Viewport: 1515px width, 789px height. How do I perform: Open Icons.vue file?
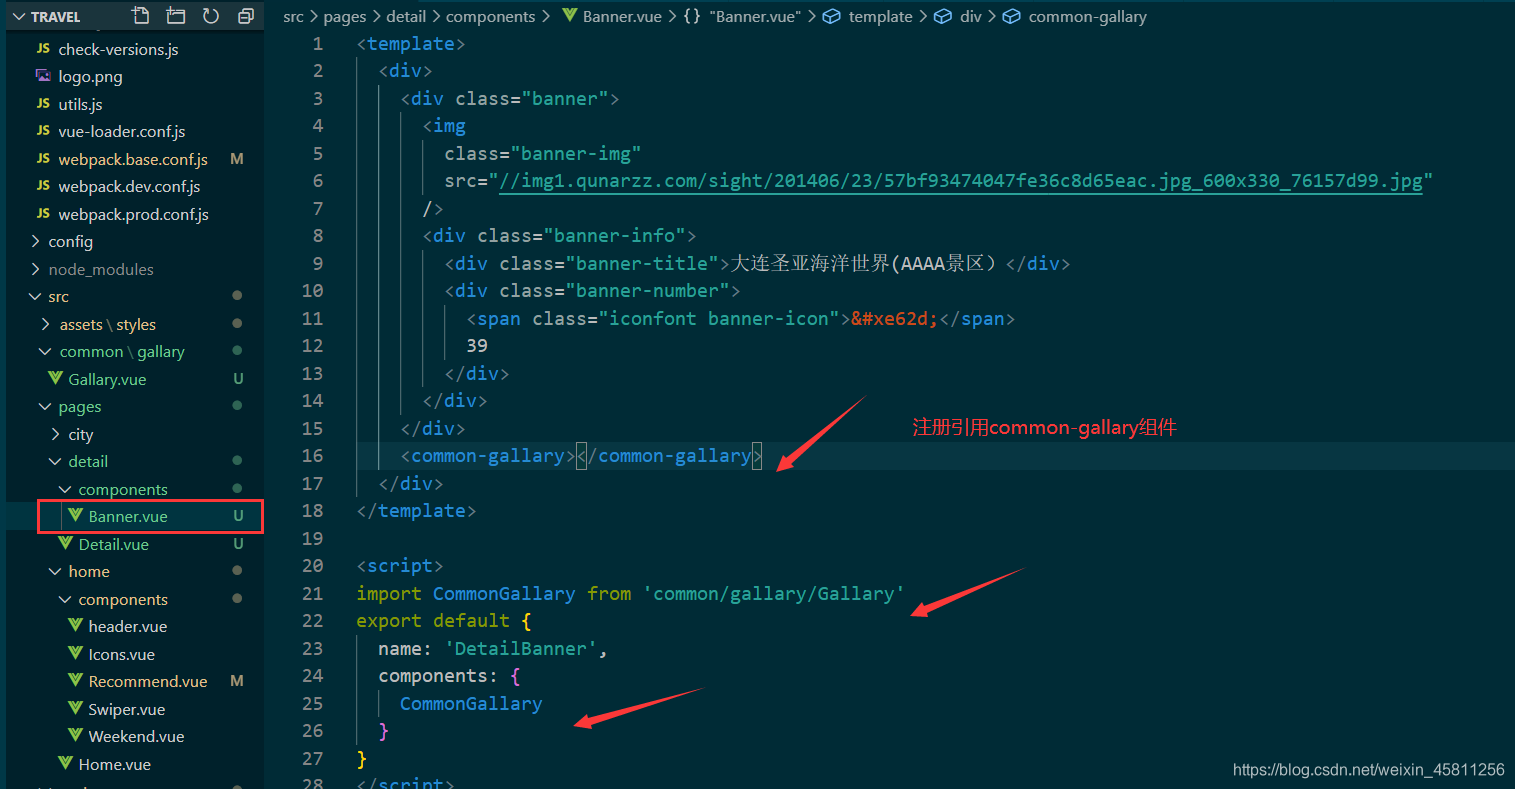click(121, 654)
